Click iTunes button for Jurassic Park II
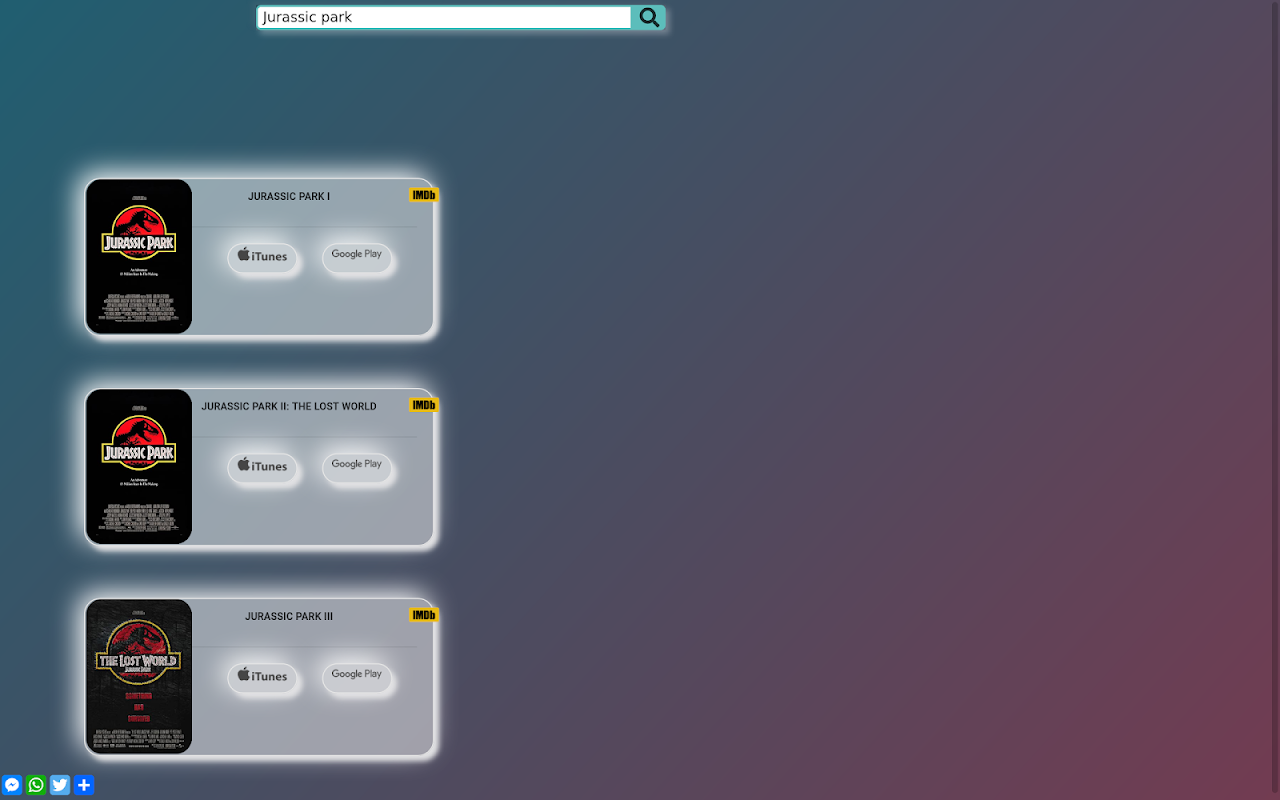Image resolution: width=1280 pixels, height=800 pixels. (x=262, y=466)
